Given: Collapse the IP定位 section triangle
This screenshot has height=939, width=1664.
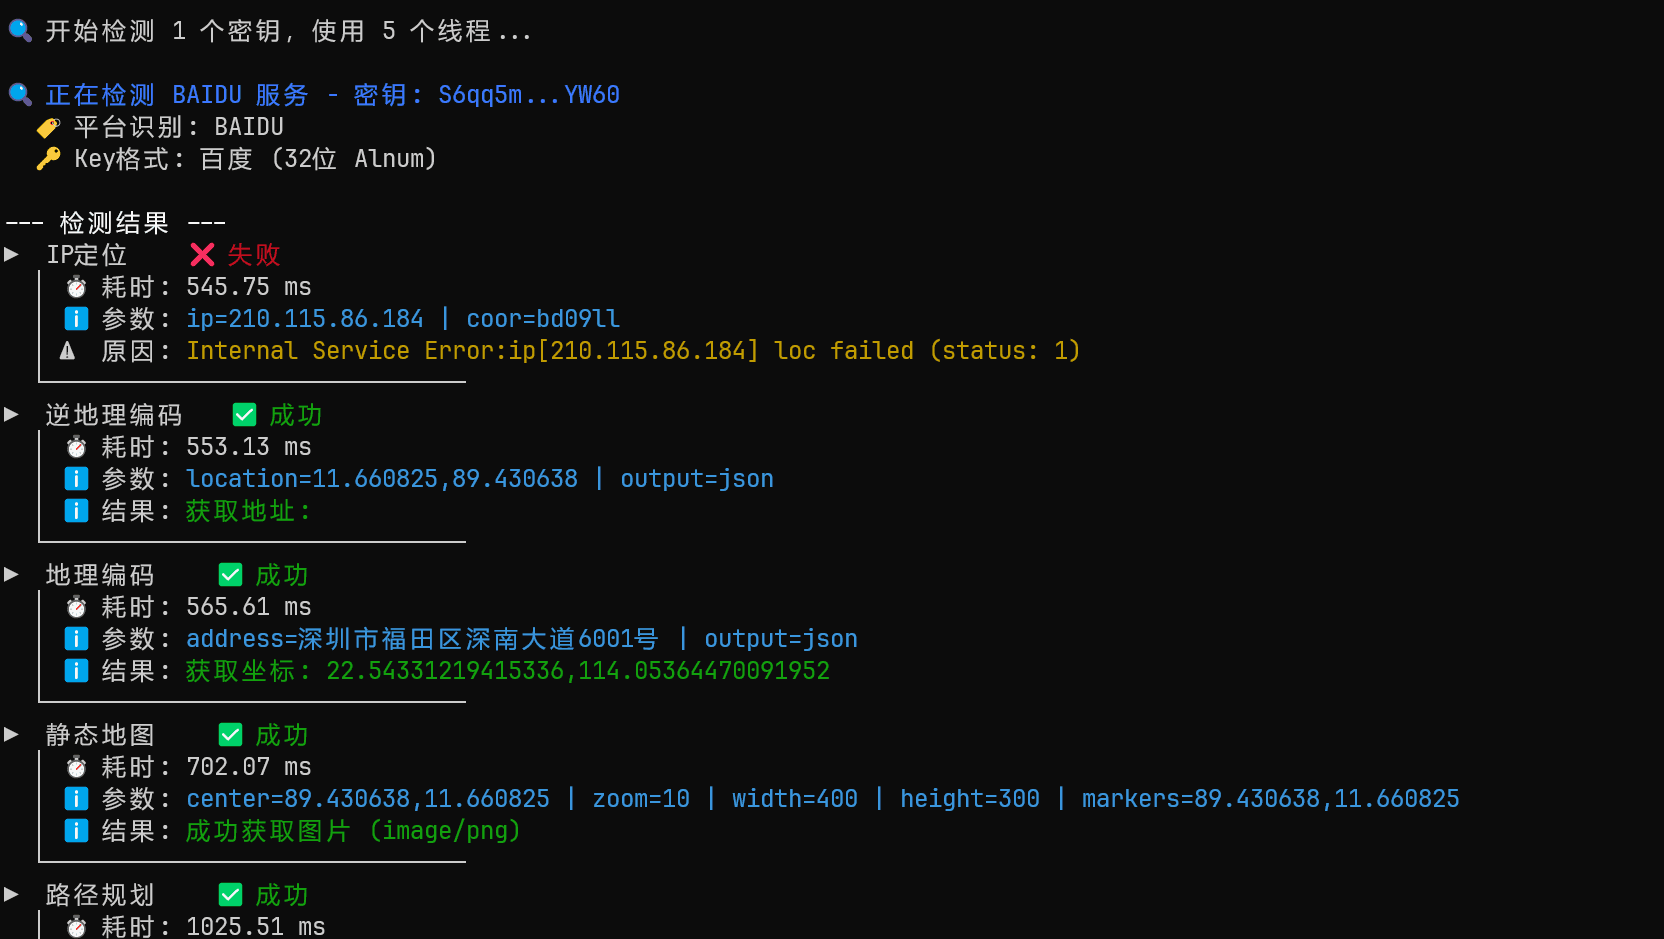Looking at the screenshot, I should pos(12,254).
